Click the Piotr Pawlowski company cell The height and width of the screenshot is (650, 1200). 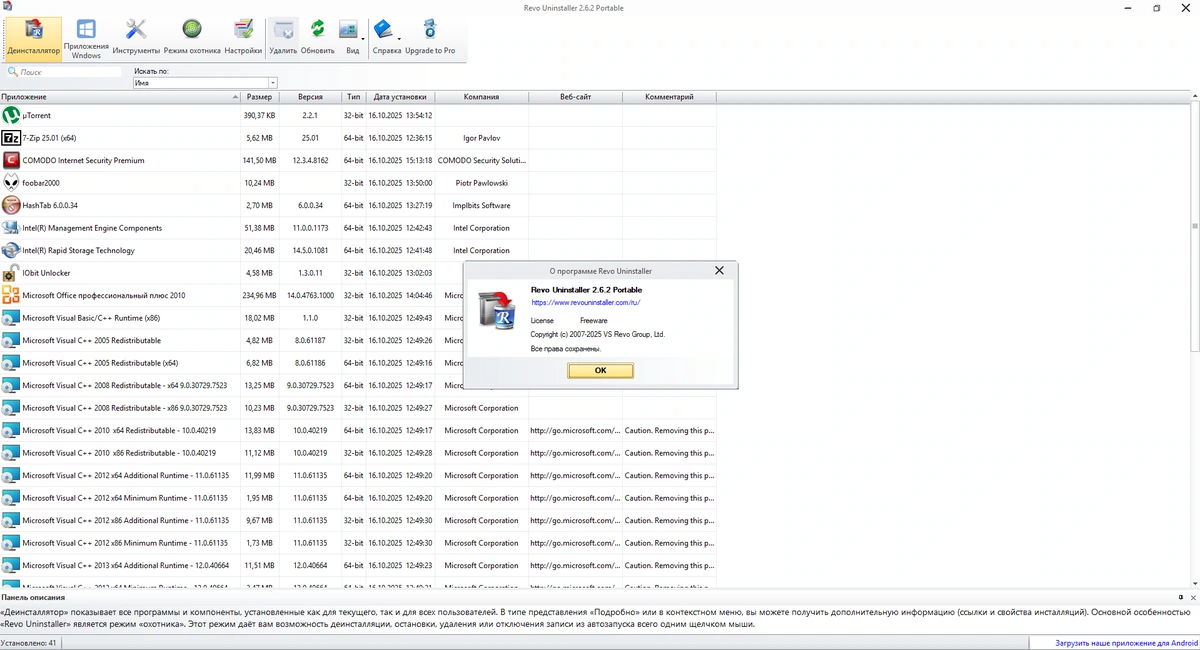pos(481,183)
